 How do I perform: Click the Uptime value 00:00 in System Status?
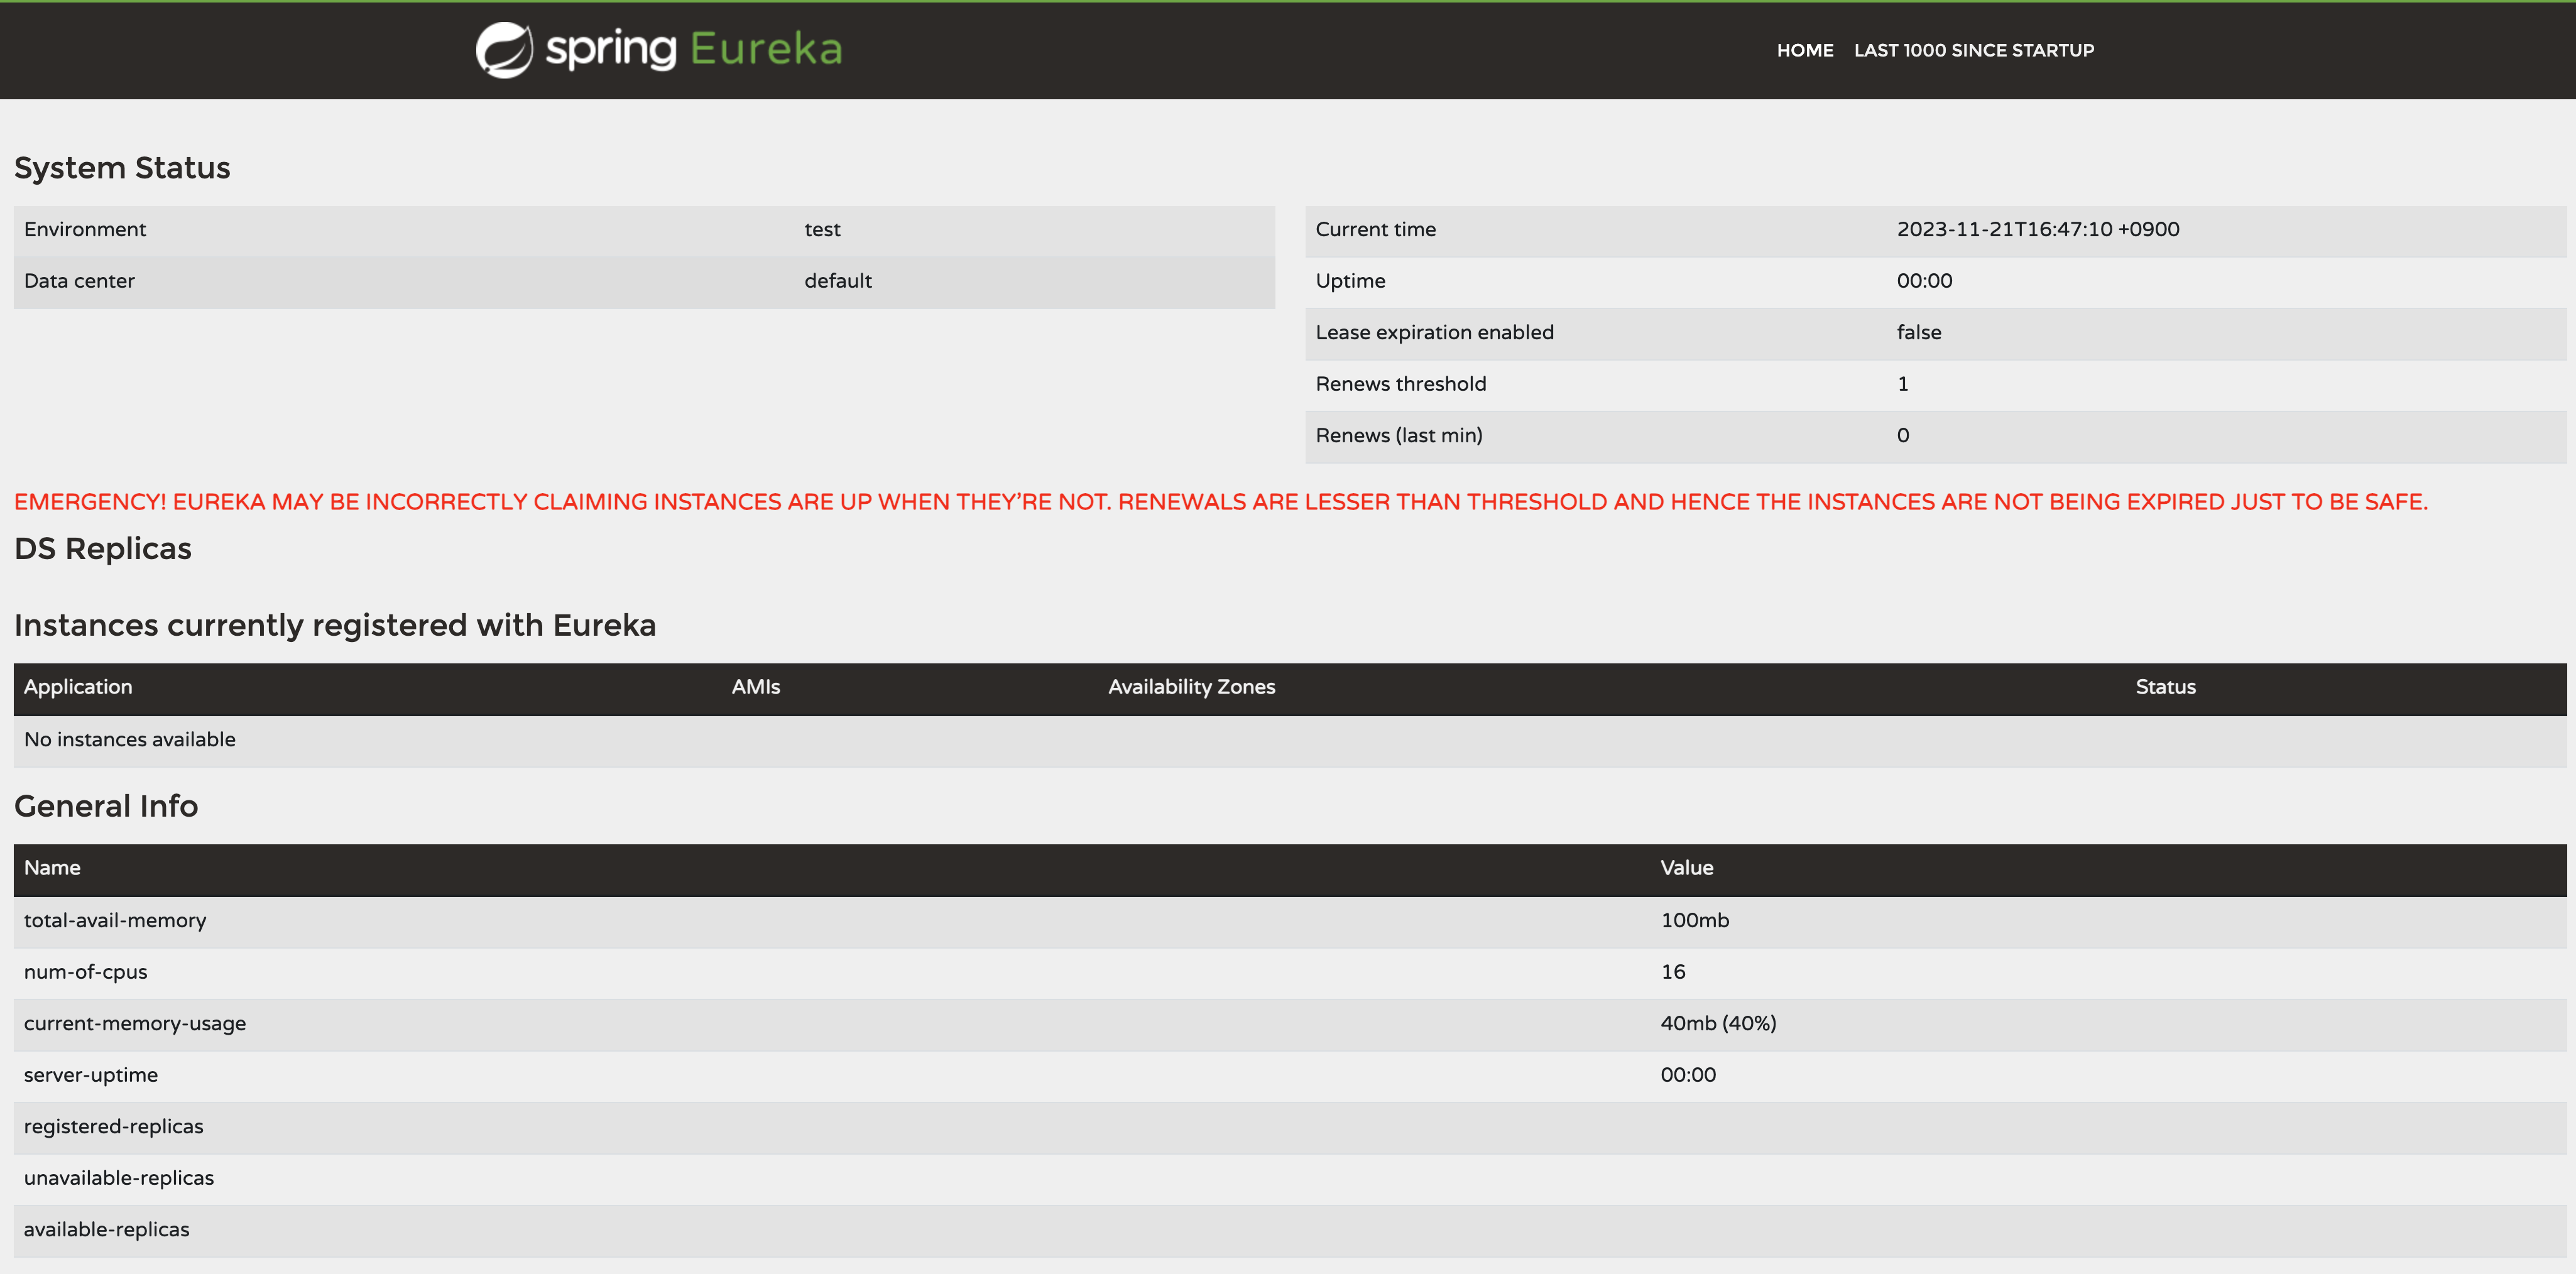1924,281
